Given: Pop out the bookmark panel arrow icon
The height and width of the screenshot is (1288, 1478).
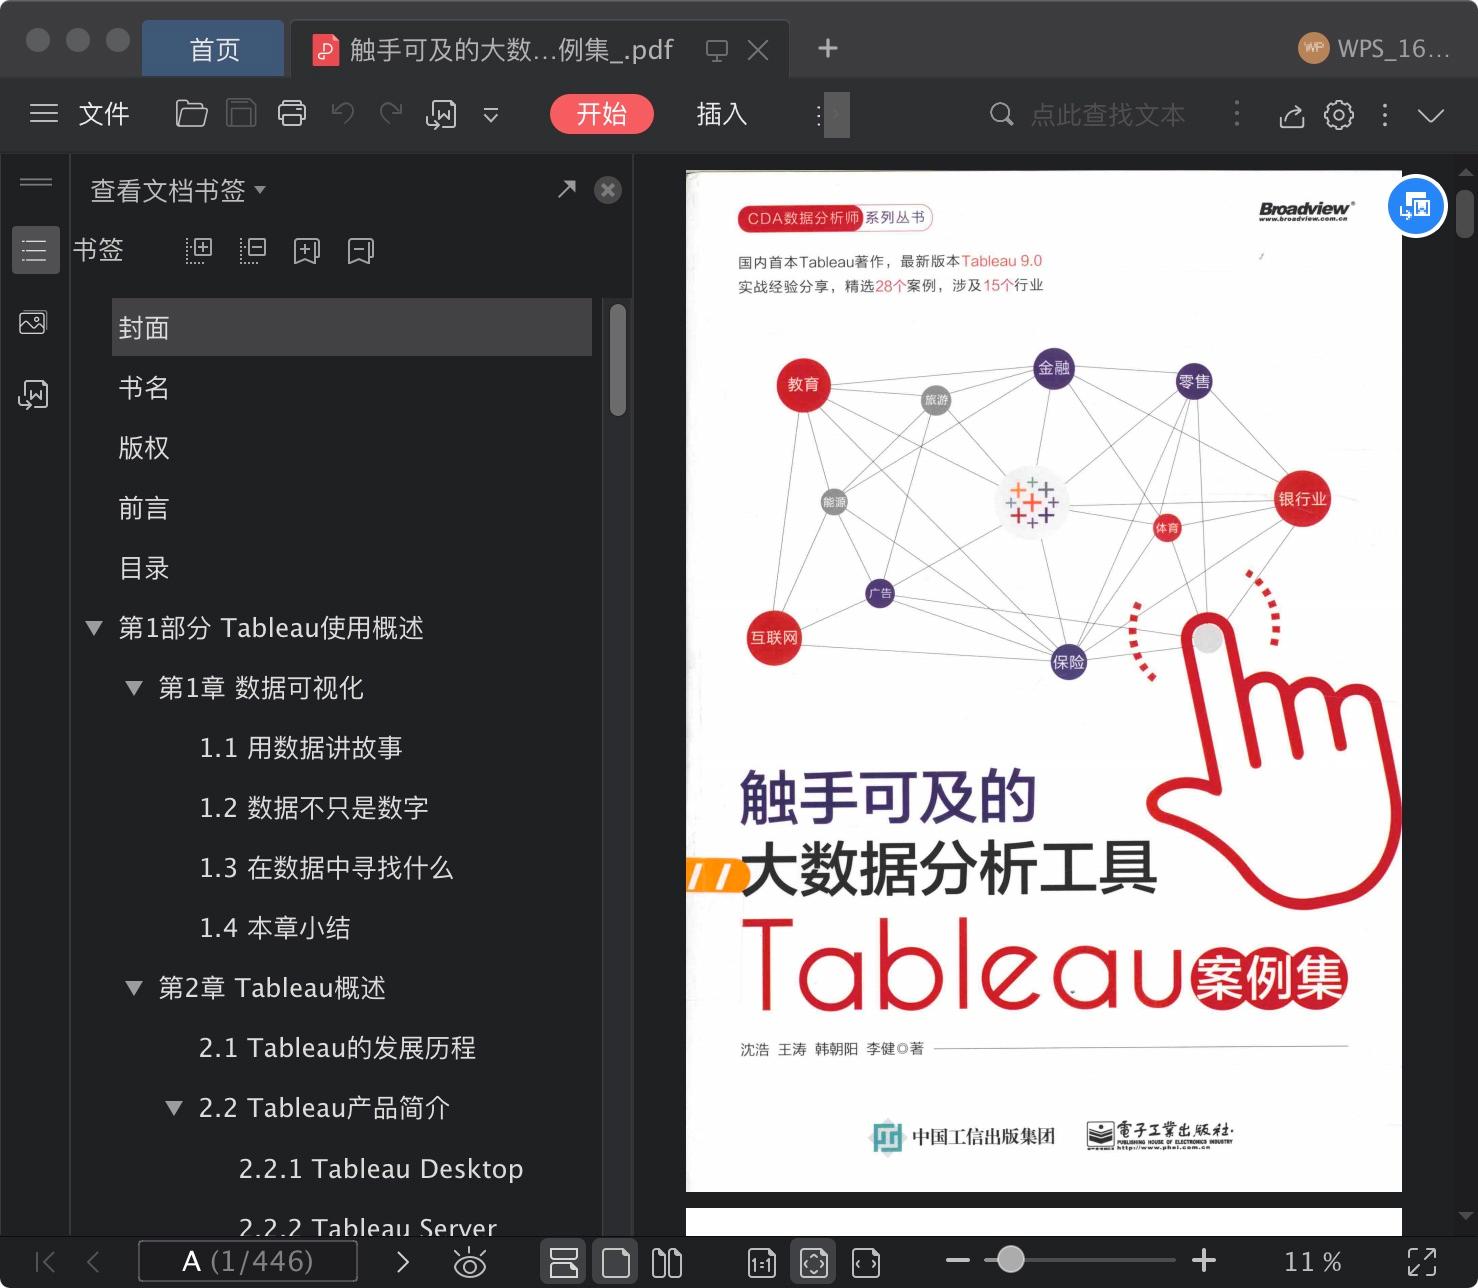Looking at the screenshot, I should click(567, 189).
